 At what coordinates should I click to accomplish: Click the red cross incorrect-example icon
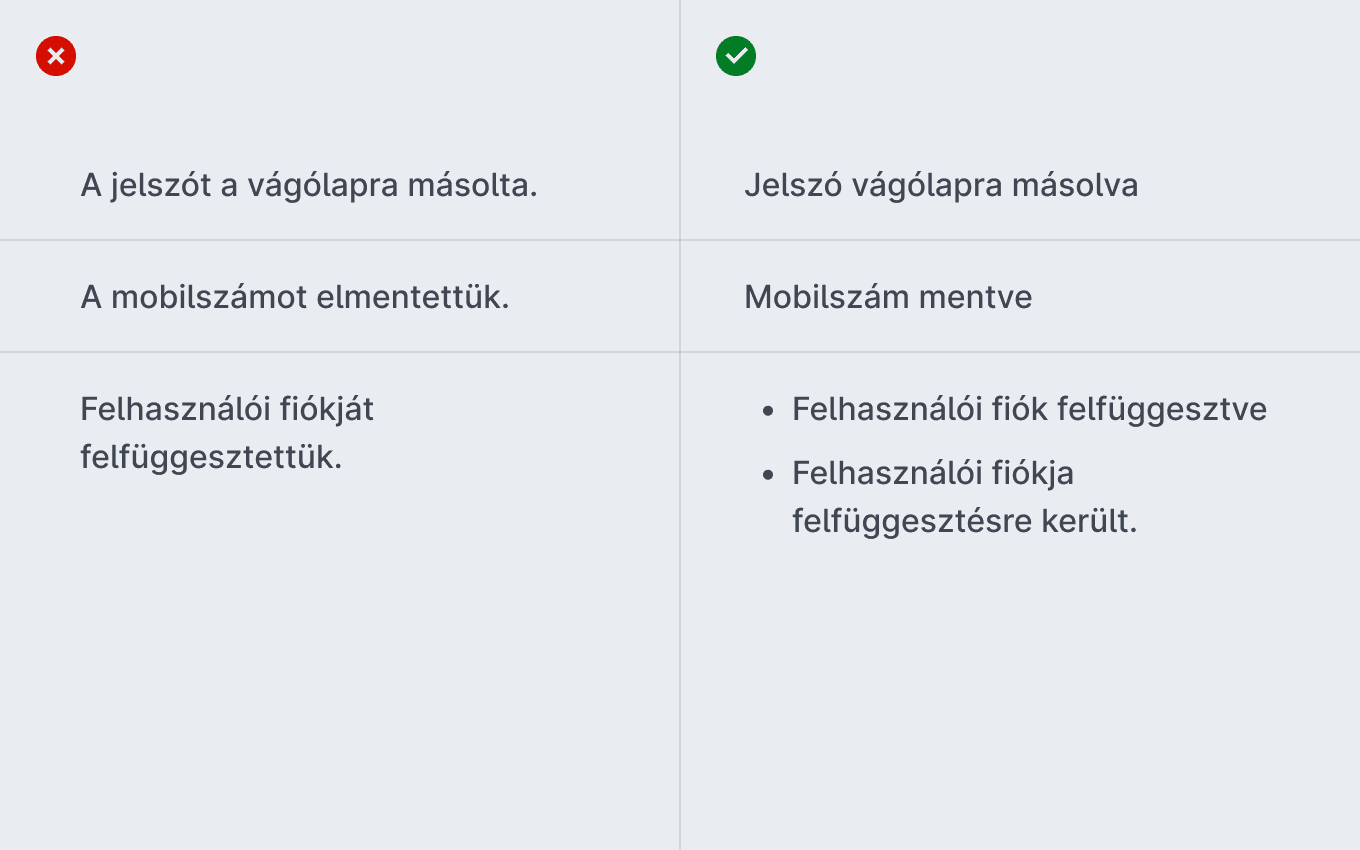[x=56, y=56]
